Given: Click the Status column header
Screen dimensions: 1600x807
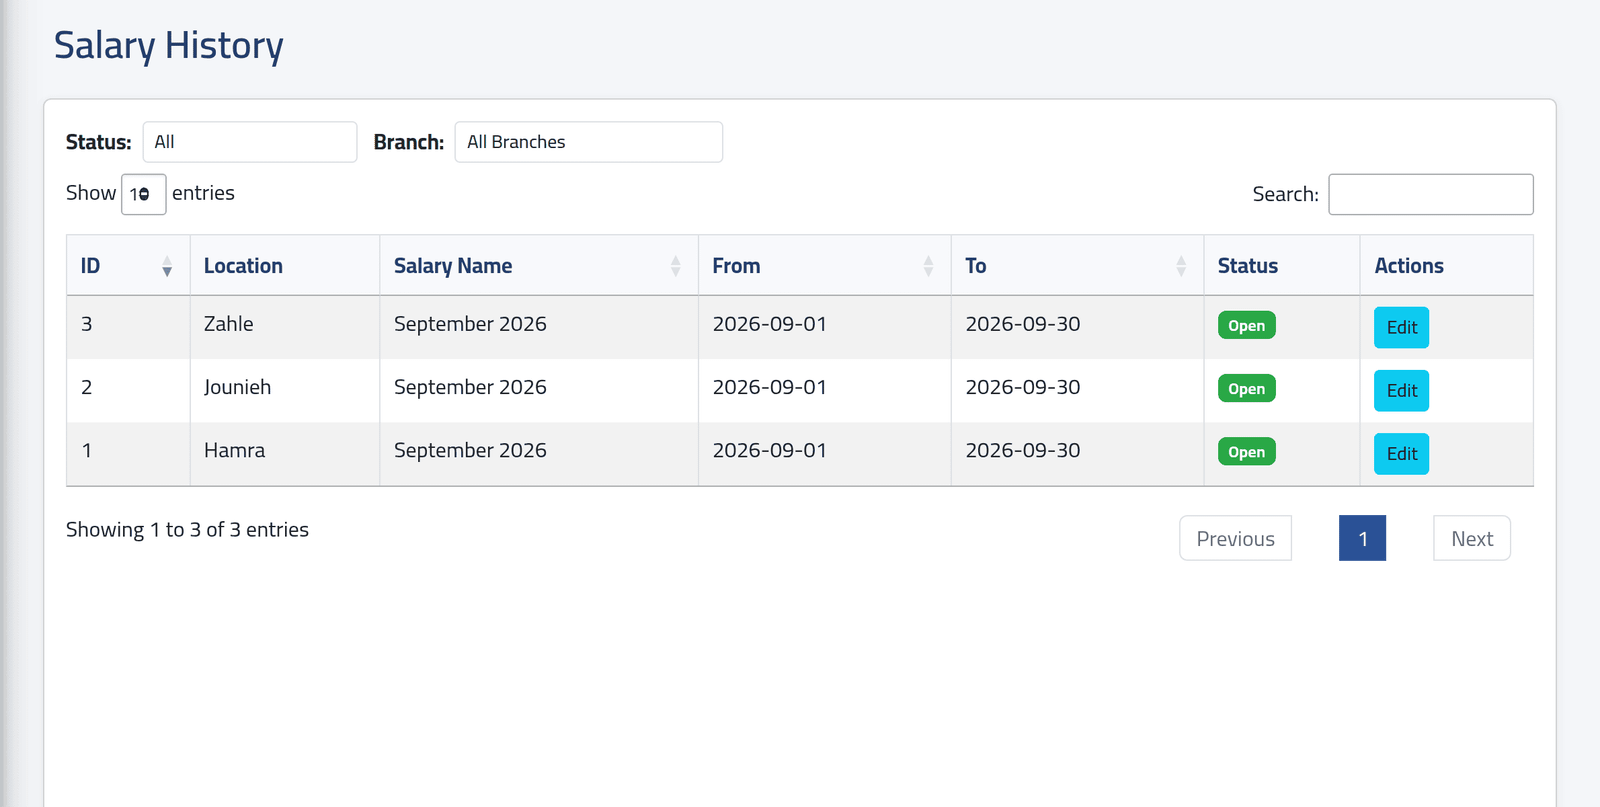Looking at the screenshot, I should click(x=1282, y=266).
